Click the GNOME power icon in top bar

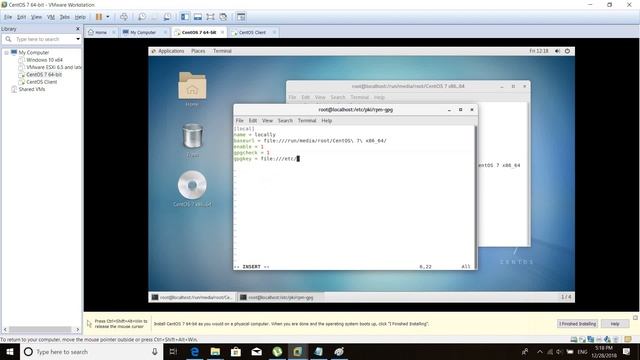click(x=567, y=51)
